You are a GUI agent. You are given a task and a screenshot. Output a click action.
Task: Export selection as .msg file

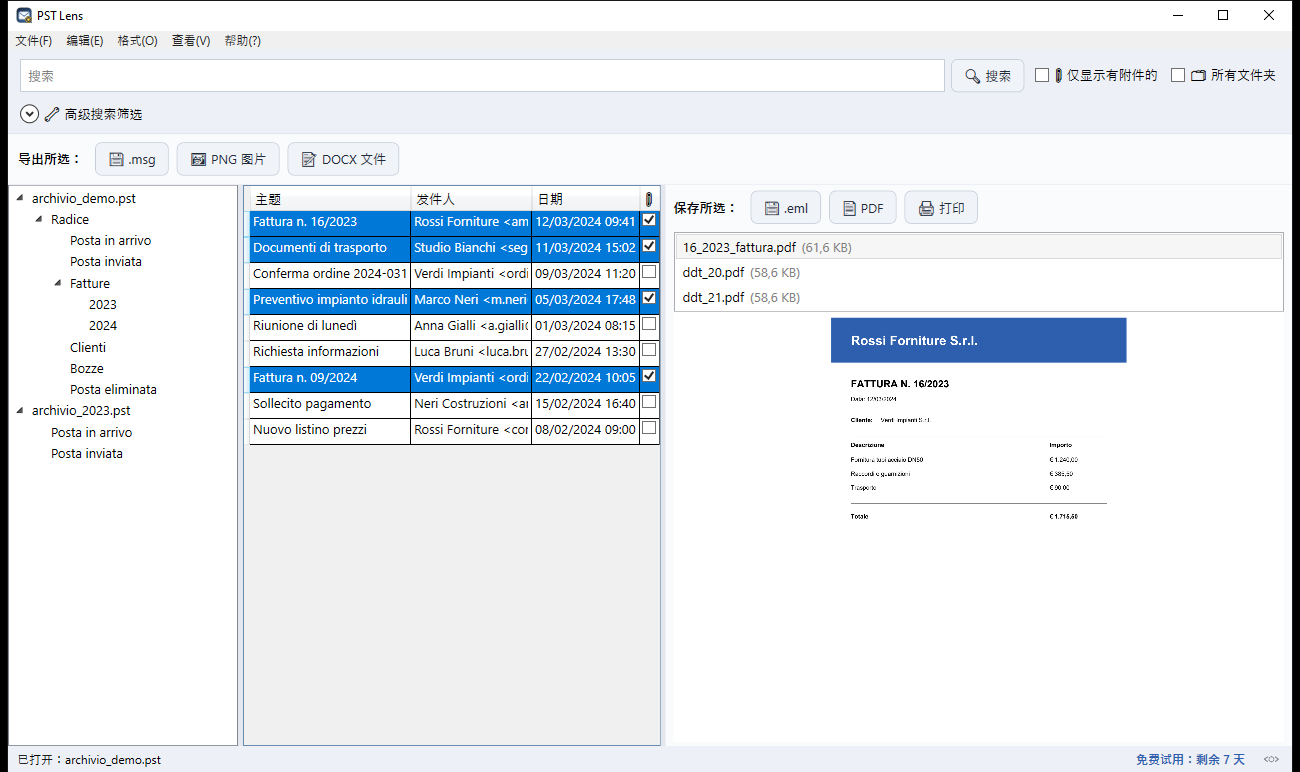coord(132,159)
